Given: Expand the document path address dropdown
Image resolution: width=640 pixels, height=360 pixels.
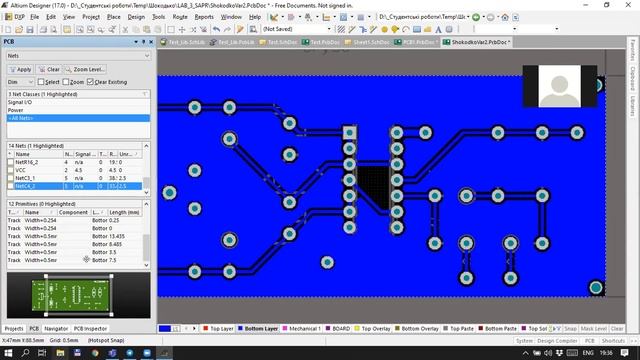Looking at the screenshot, I should [468, 17].
